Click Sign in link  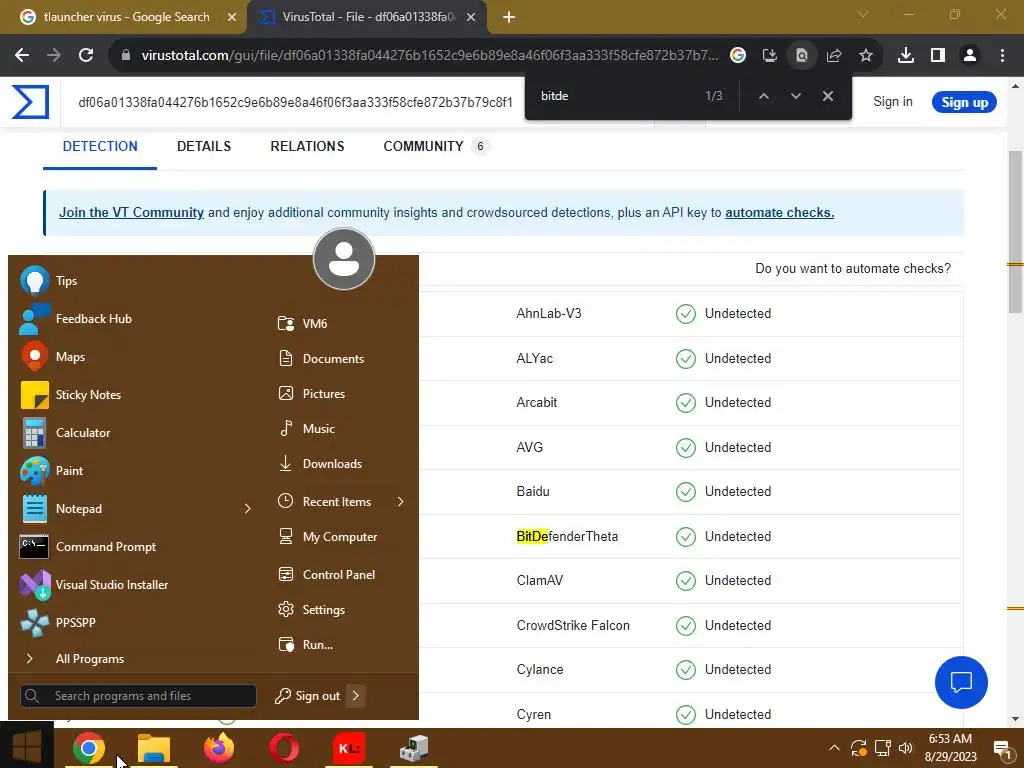click(893, 102)
